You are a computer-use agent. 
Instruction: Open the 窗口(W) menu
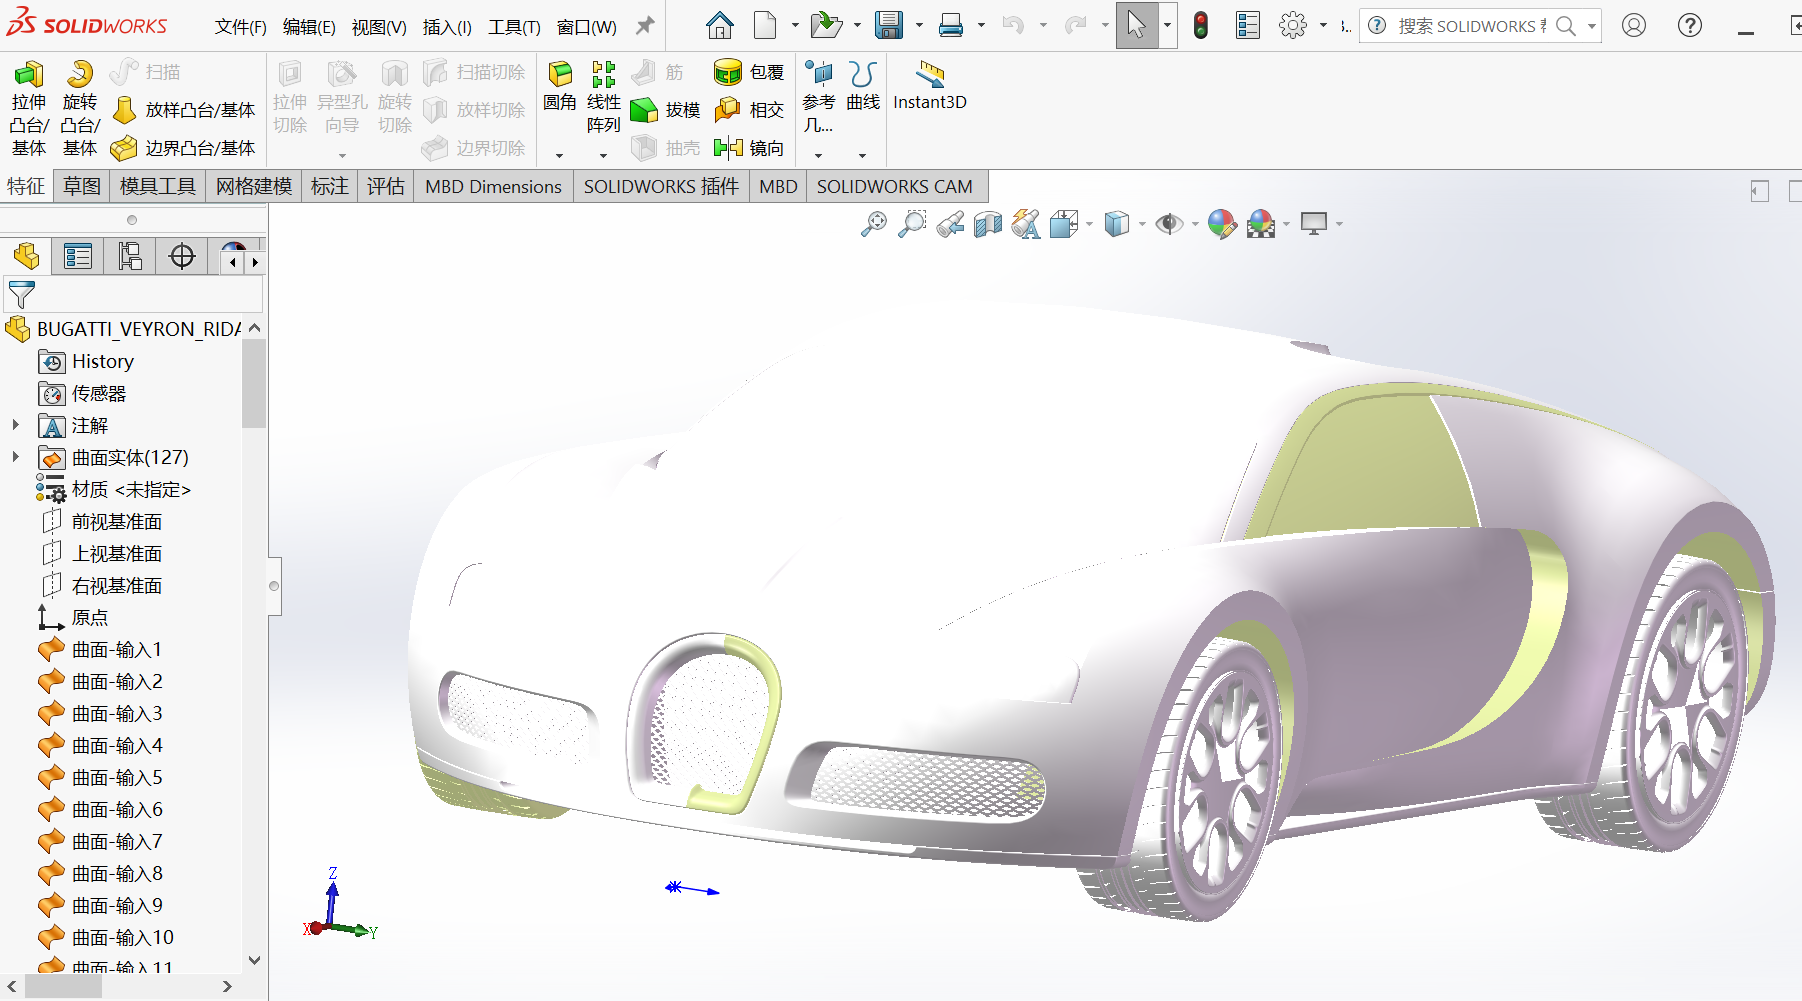[587, 27]
